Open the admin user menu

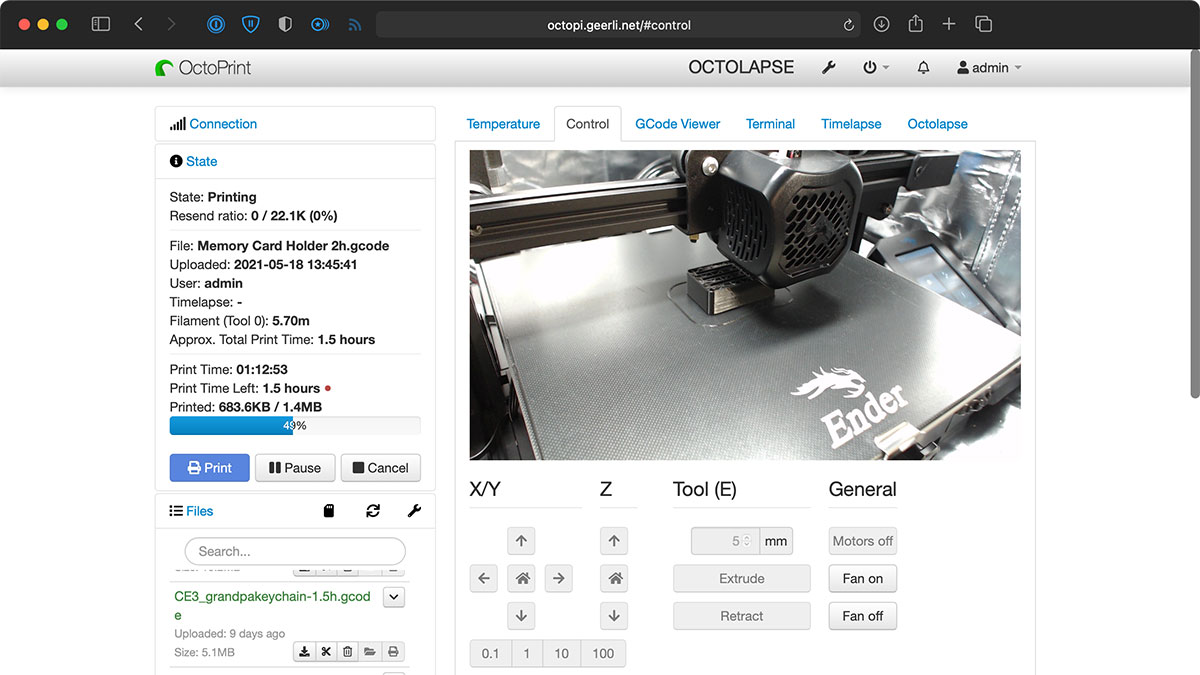point(989,68)
